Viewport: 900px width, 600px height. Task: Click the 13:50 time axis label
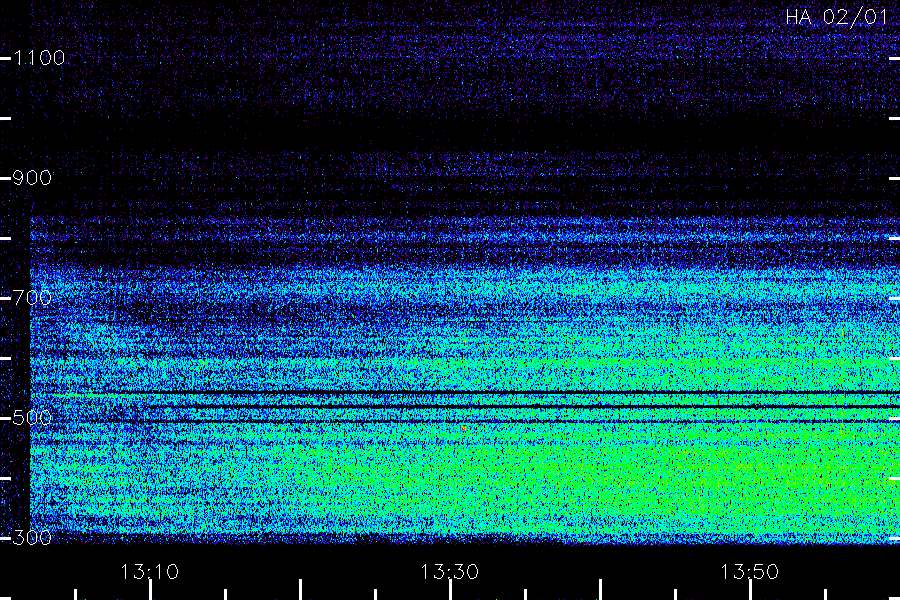750,572
